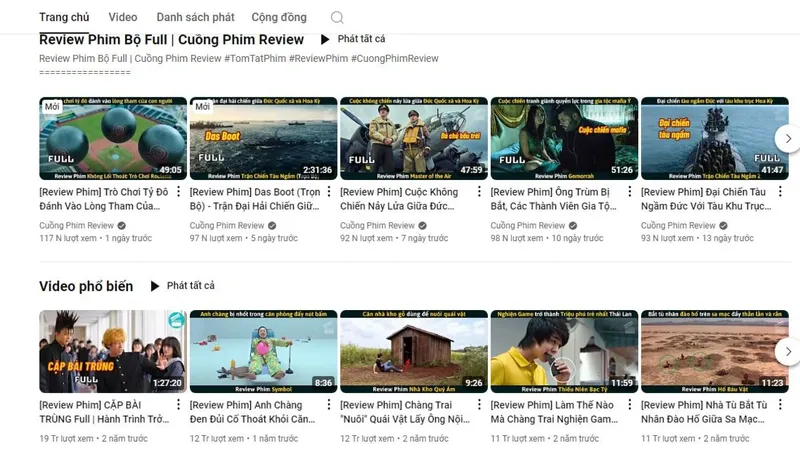Image resolution: width=800 pixels, height=450 pixels.
Task: Open more options for Đại Chiến Tàu Ngầm video
Action: [x=780, y=192]
